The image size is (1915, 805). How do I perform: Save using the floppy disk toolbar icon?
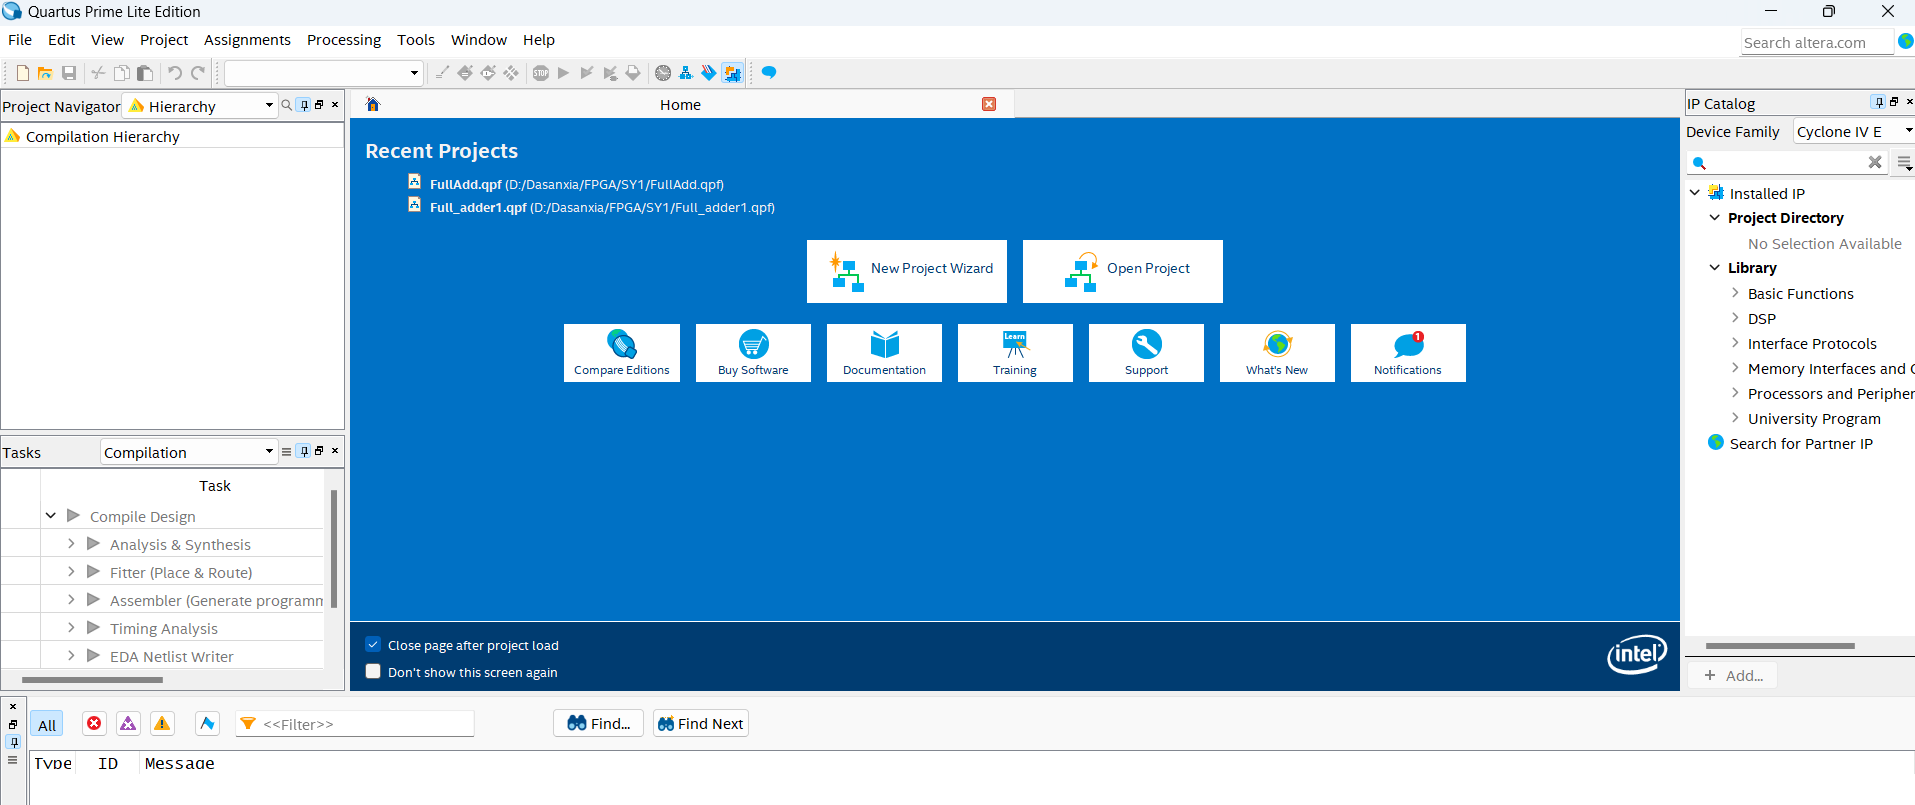(69, 73)
